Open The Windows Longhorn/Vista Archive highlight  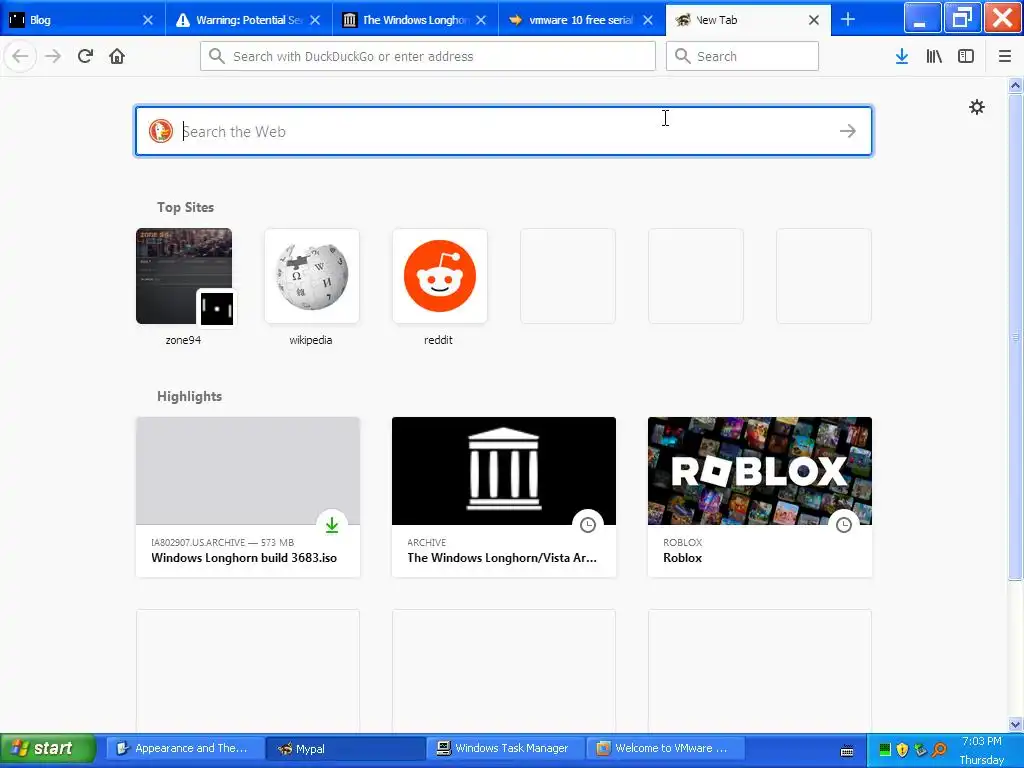click(504, 497)
